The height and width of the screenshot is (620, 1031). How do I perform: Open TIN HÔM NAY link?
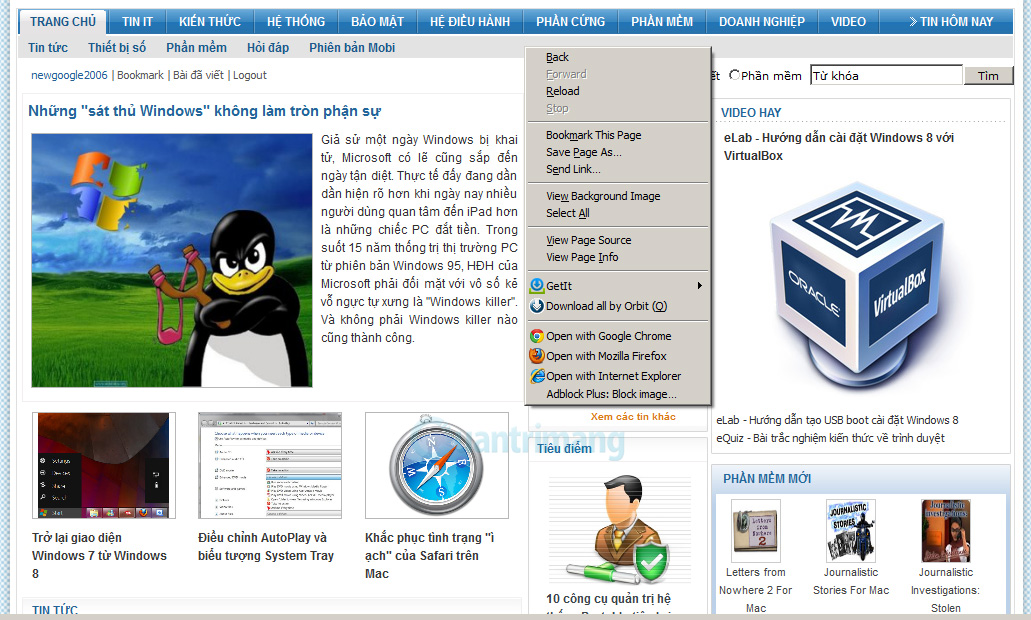pyautogui.click(x=951, y=22)
